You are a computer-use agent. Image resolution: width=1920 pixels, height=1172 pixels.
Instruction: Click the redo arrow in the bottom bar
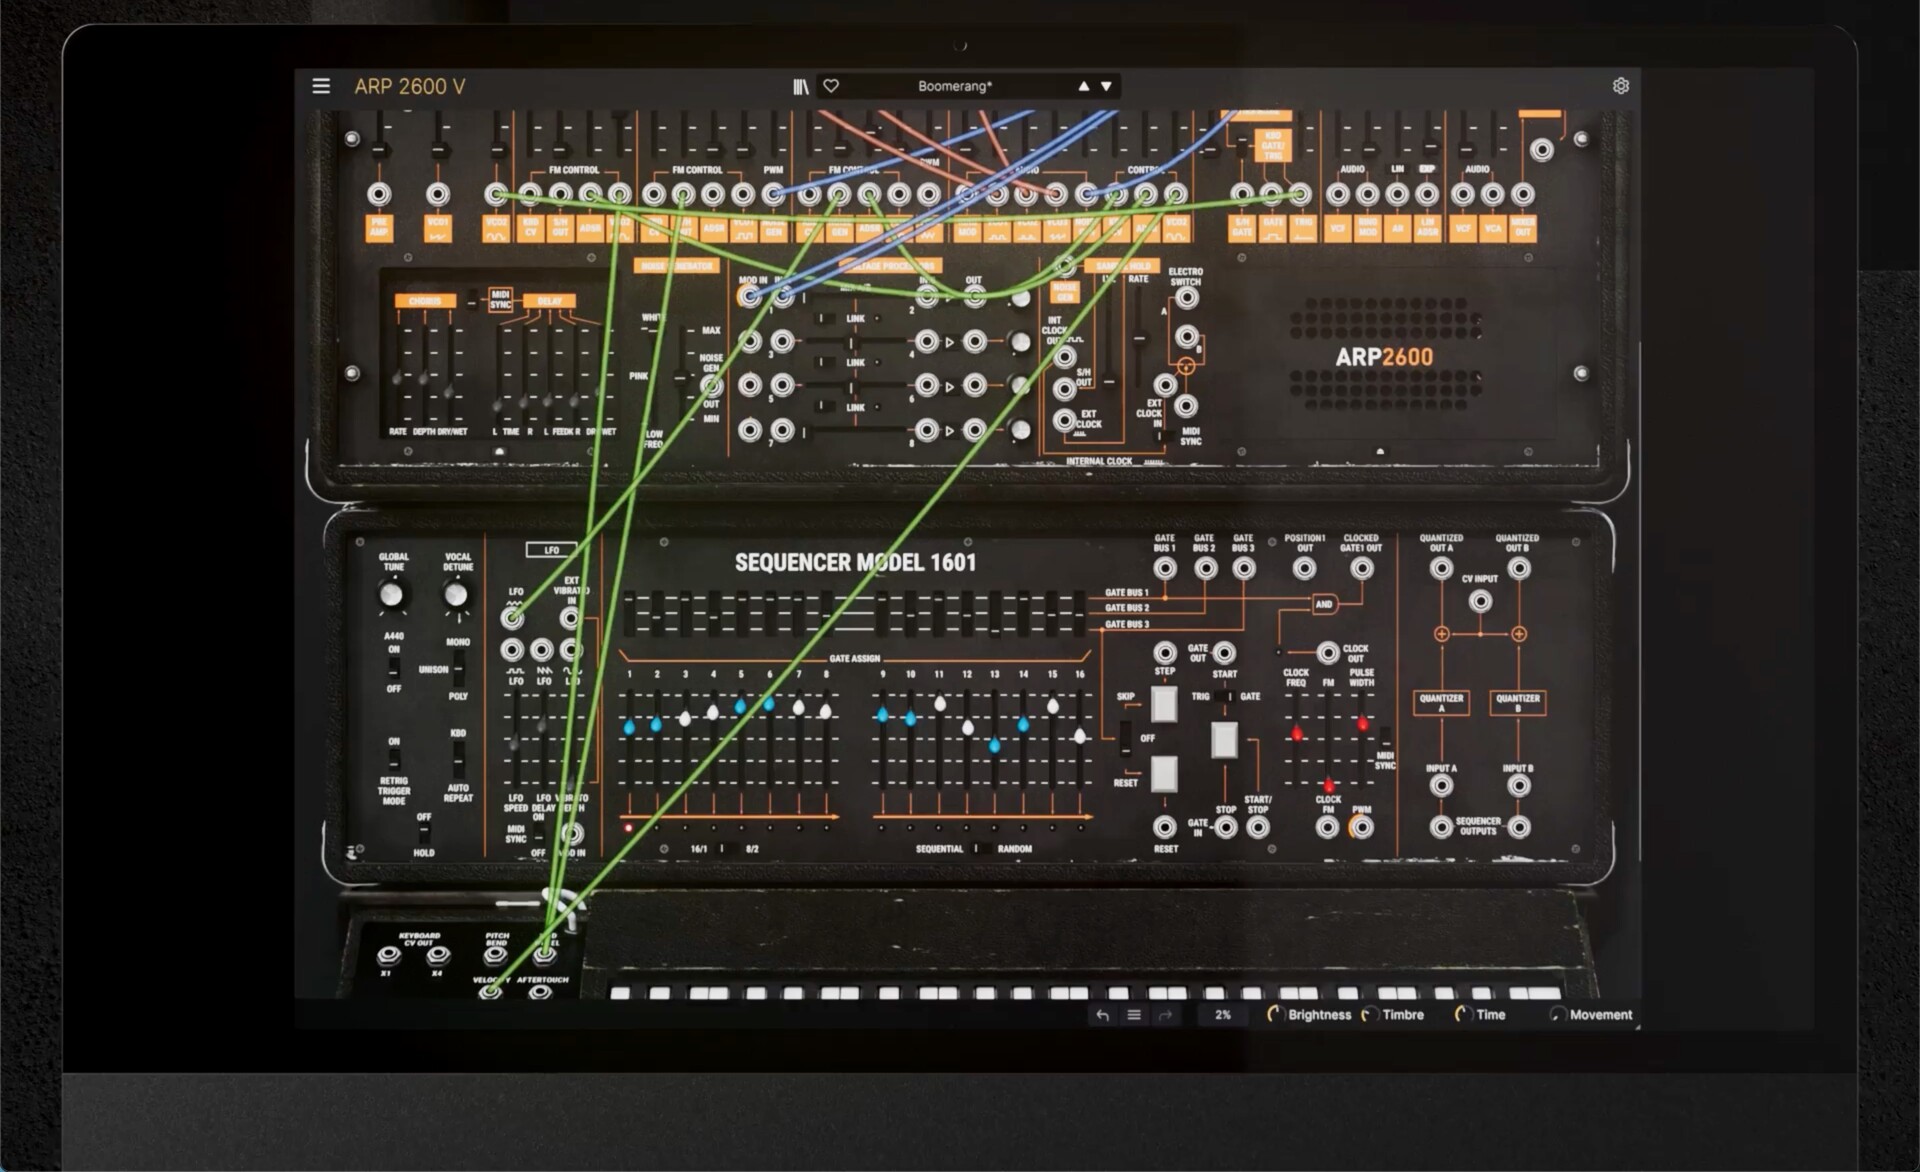point(1165,1015)
